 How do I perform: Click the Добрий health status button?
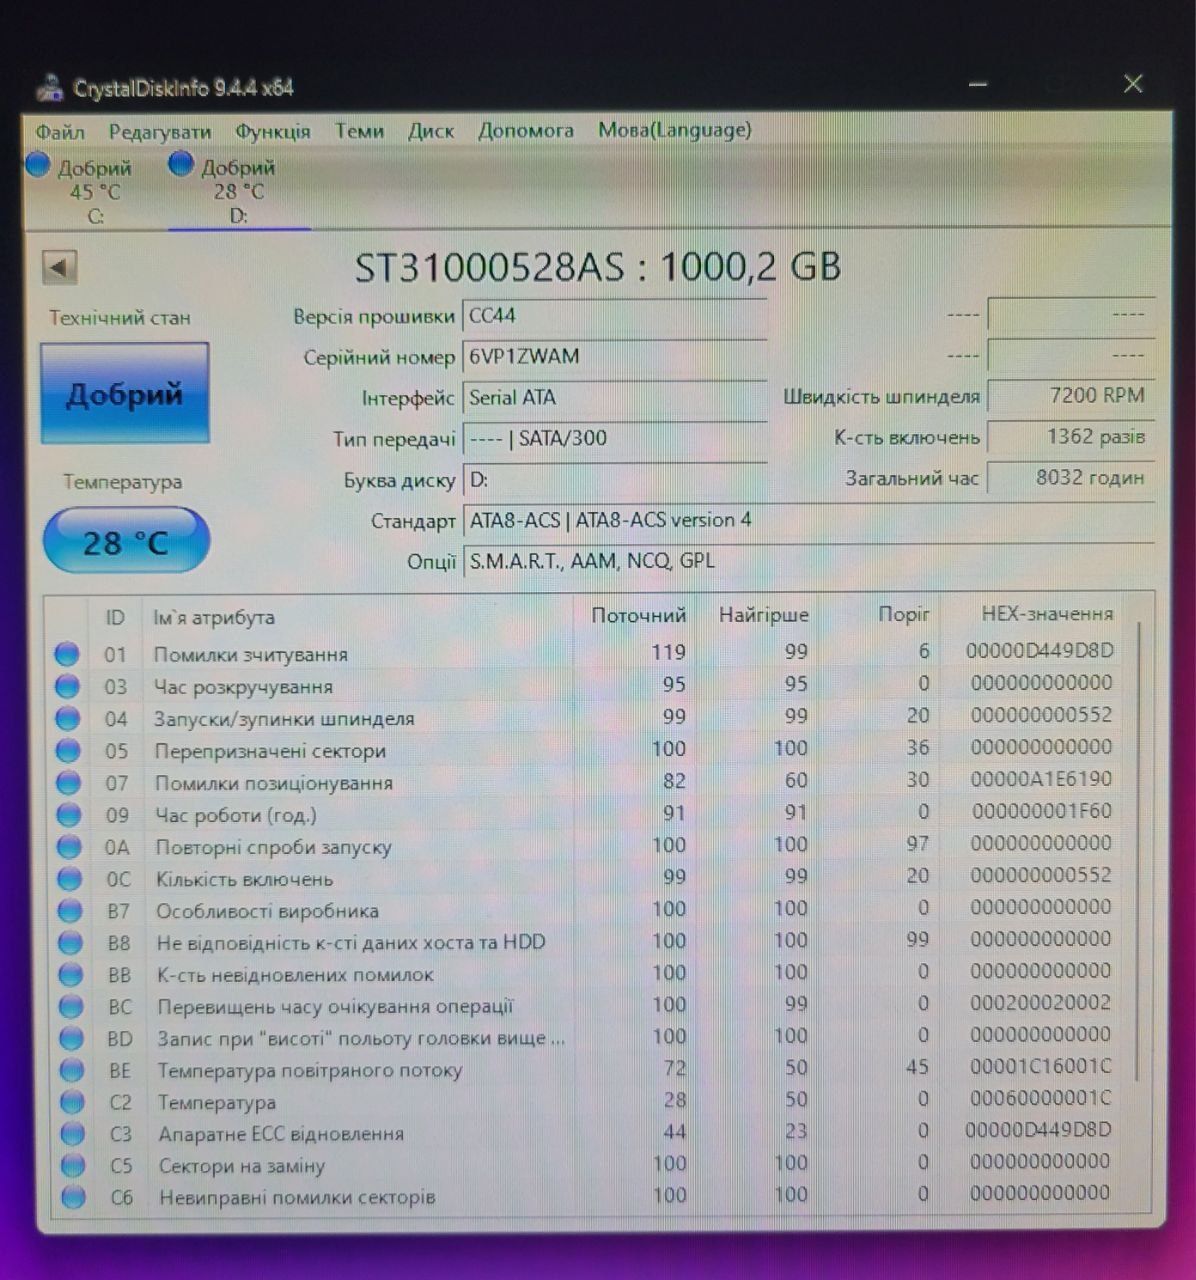pyautogui.click(x=125, y=393)
